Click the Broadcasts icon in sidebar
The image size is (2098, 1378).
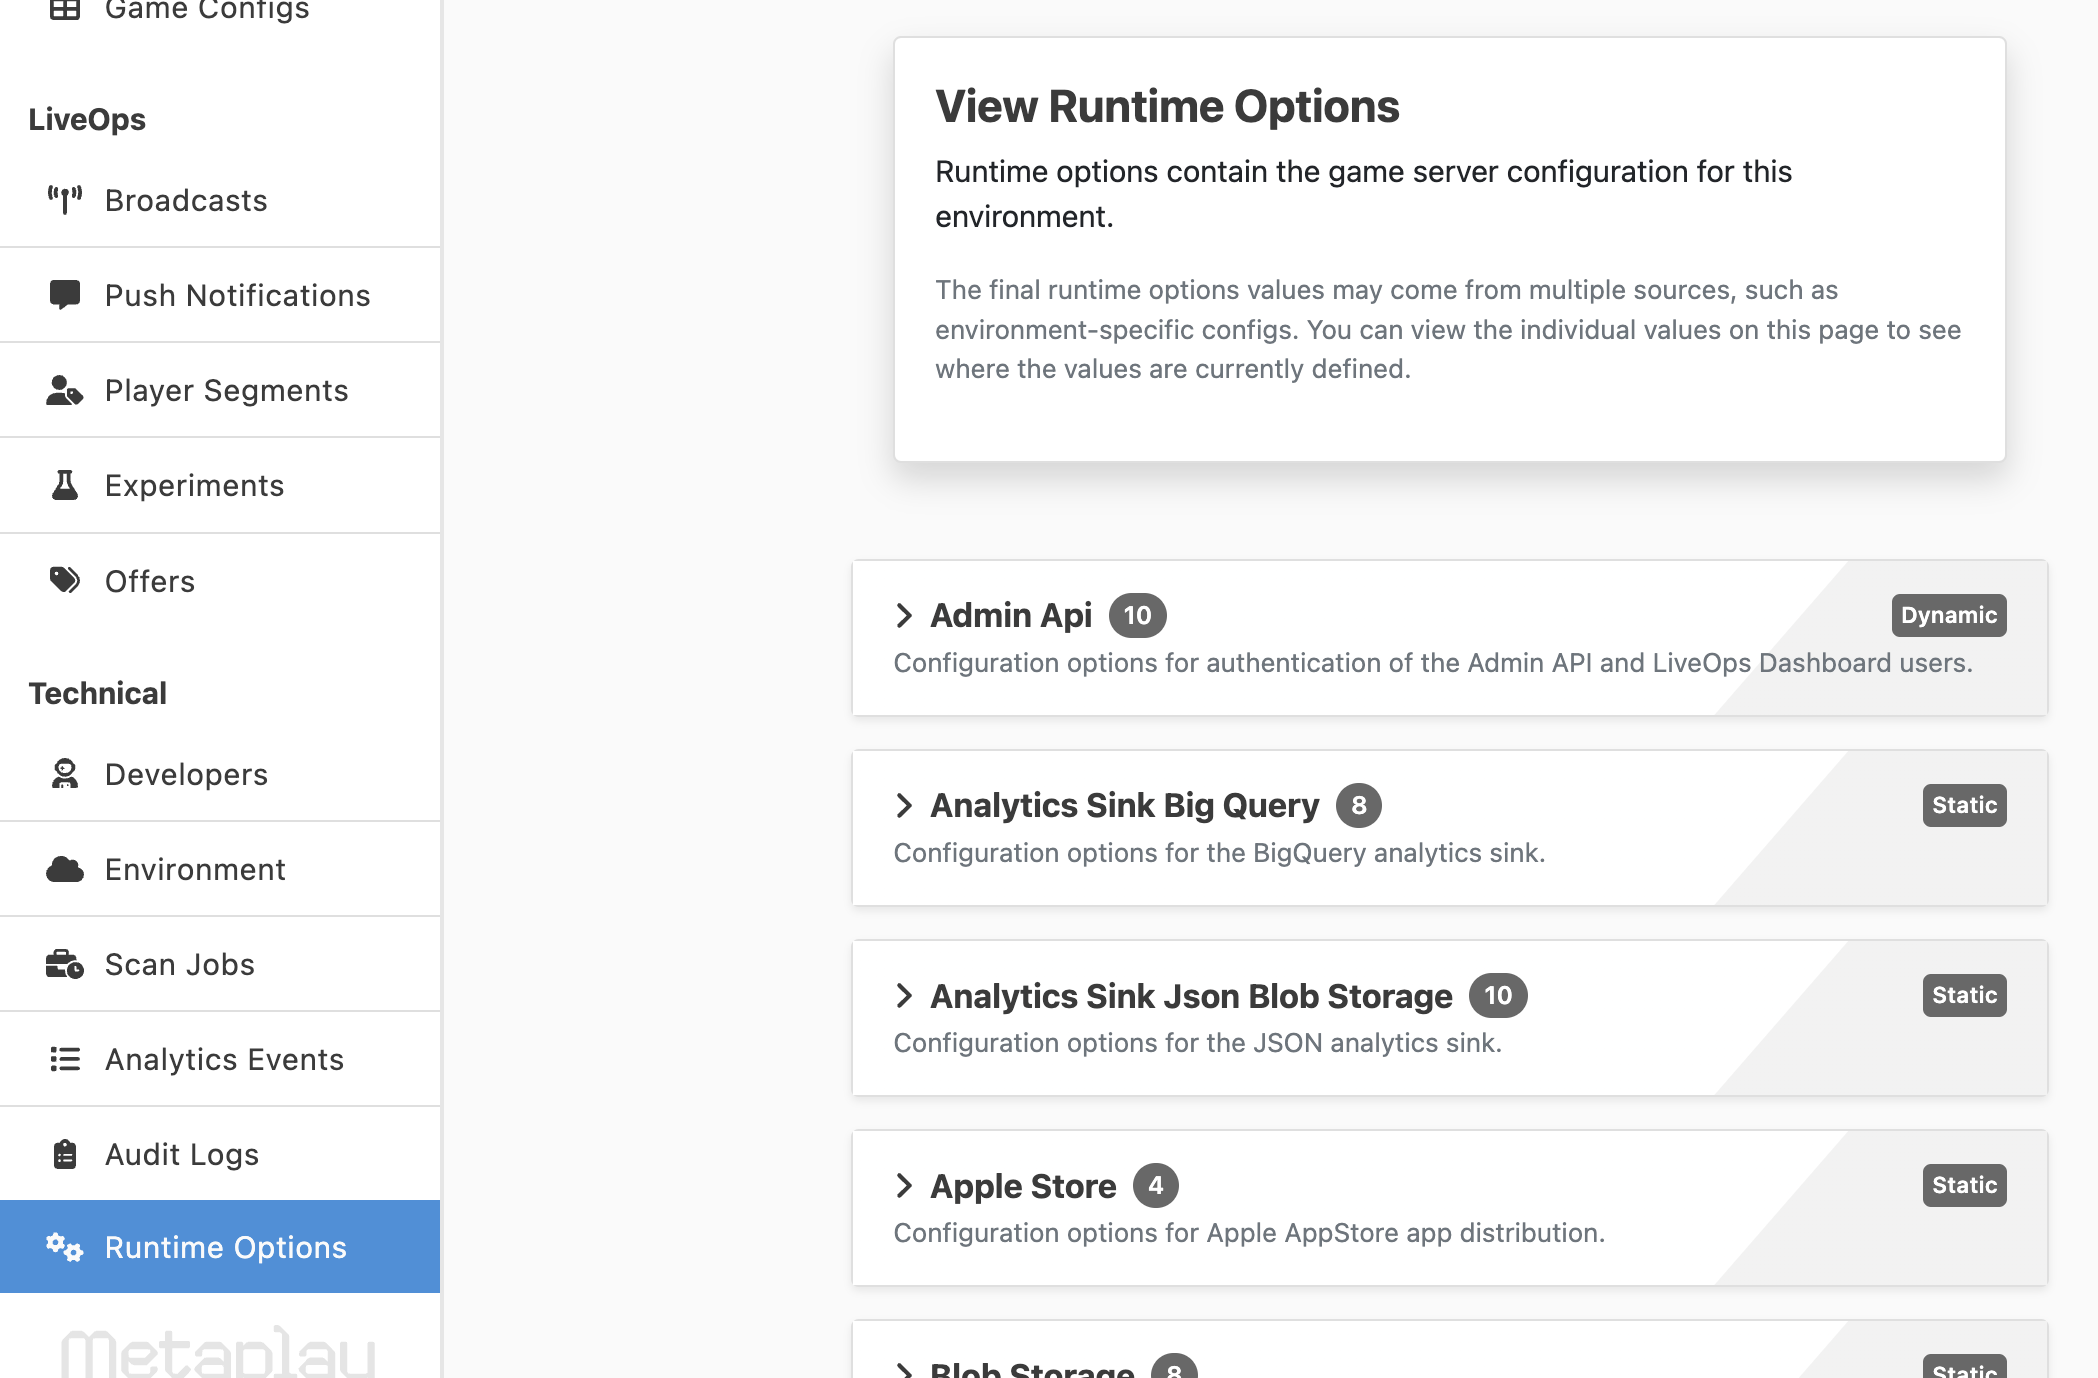pyautogui.click(x=65, y=200)
